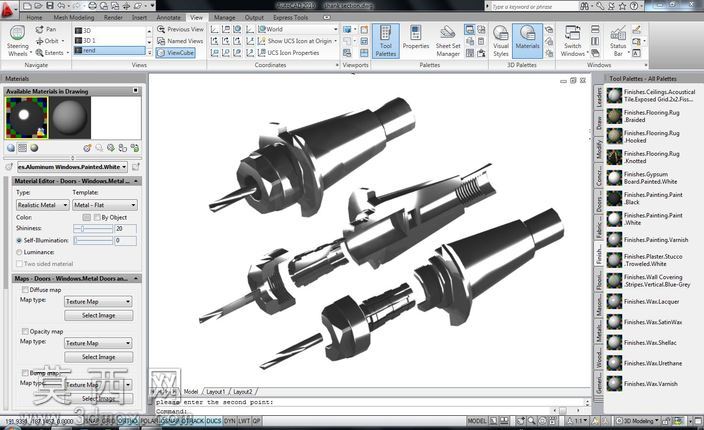Open the Switch Windows menu

point(573,41)
